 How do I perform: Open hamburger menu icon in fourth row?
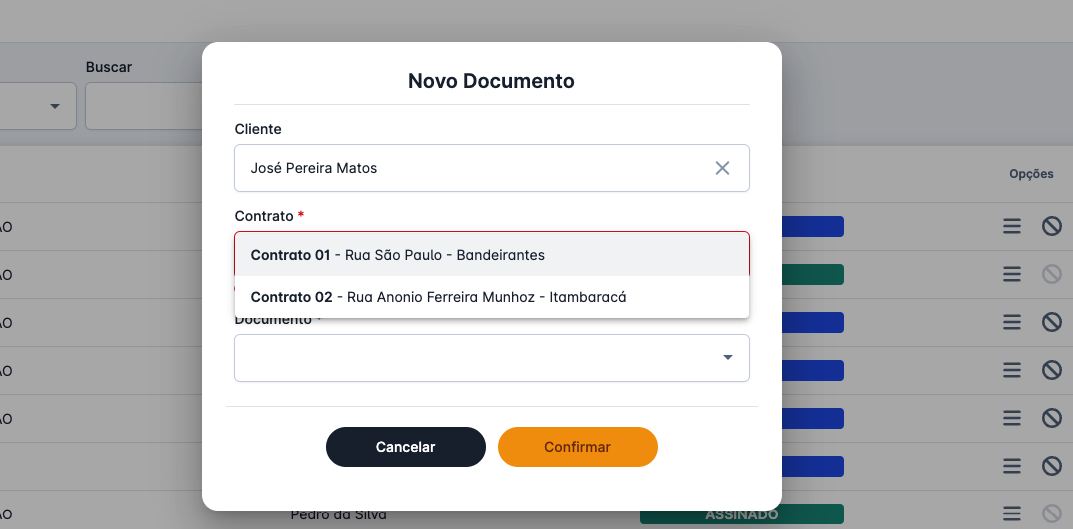1012,370
